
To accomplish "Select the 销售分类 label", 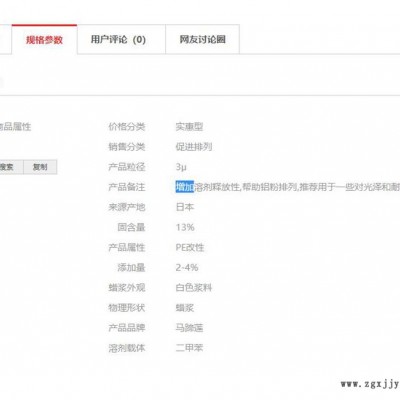I will 127,147.
